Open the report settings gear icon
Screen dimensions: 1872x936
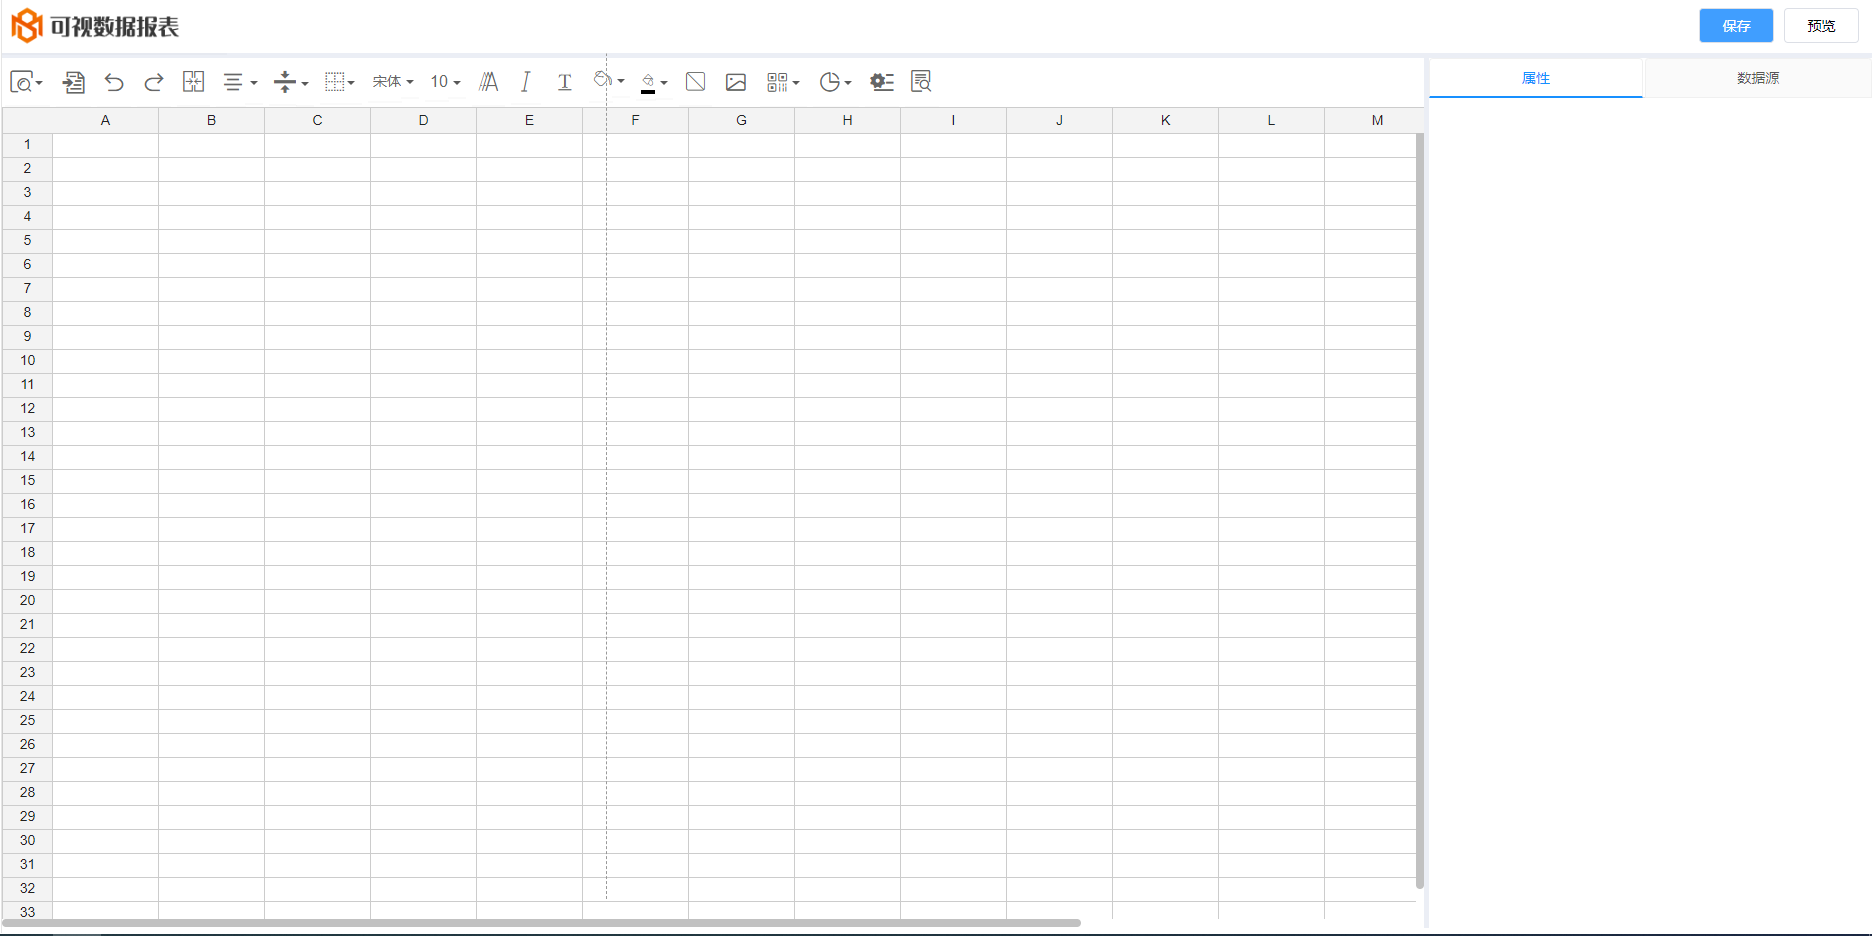pos(881,82)
